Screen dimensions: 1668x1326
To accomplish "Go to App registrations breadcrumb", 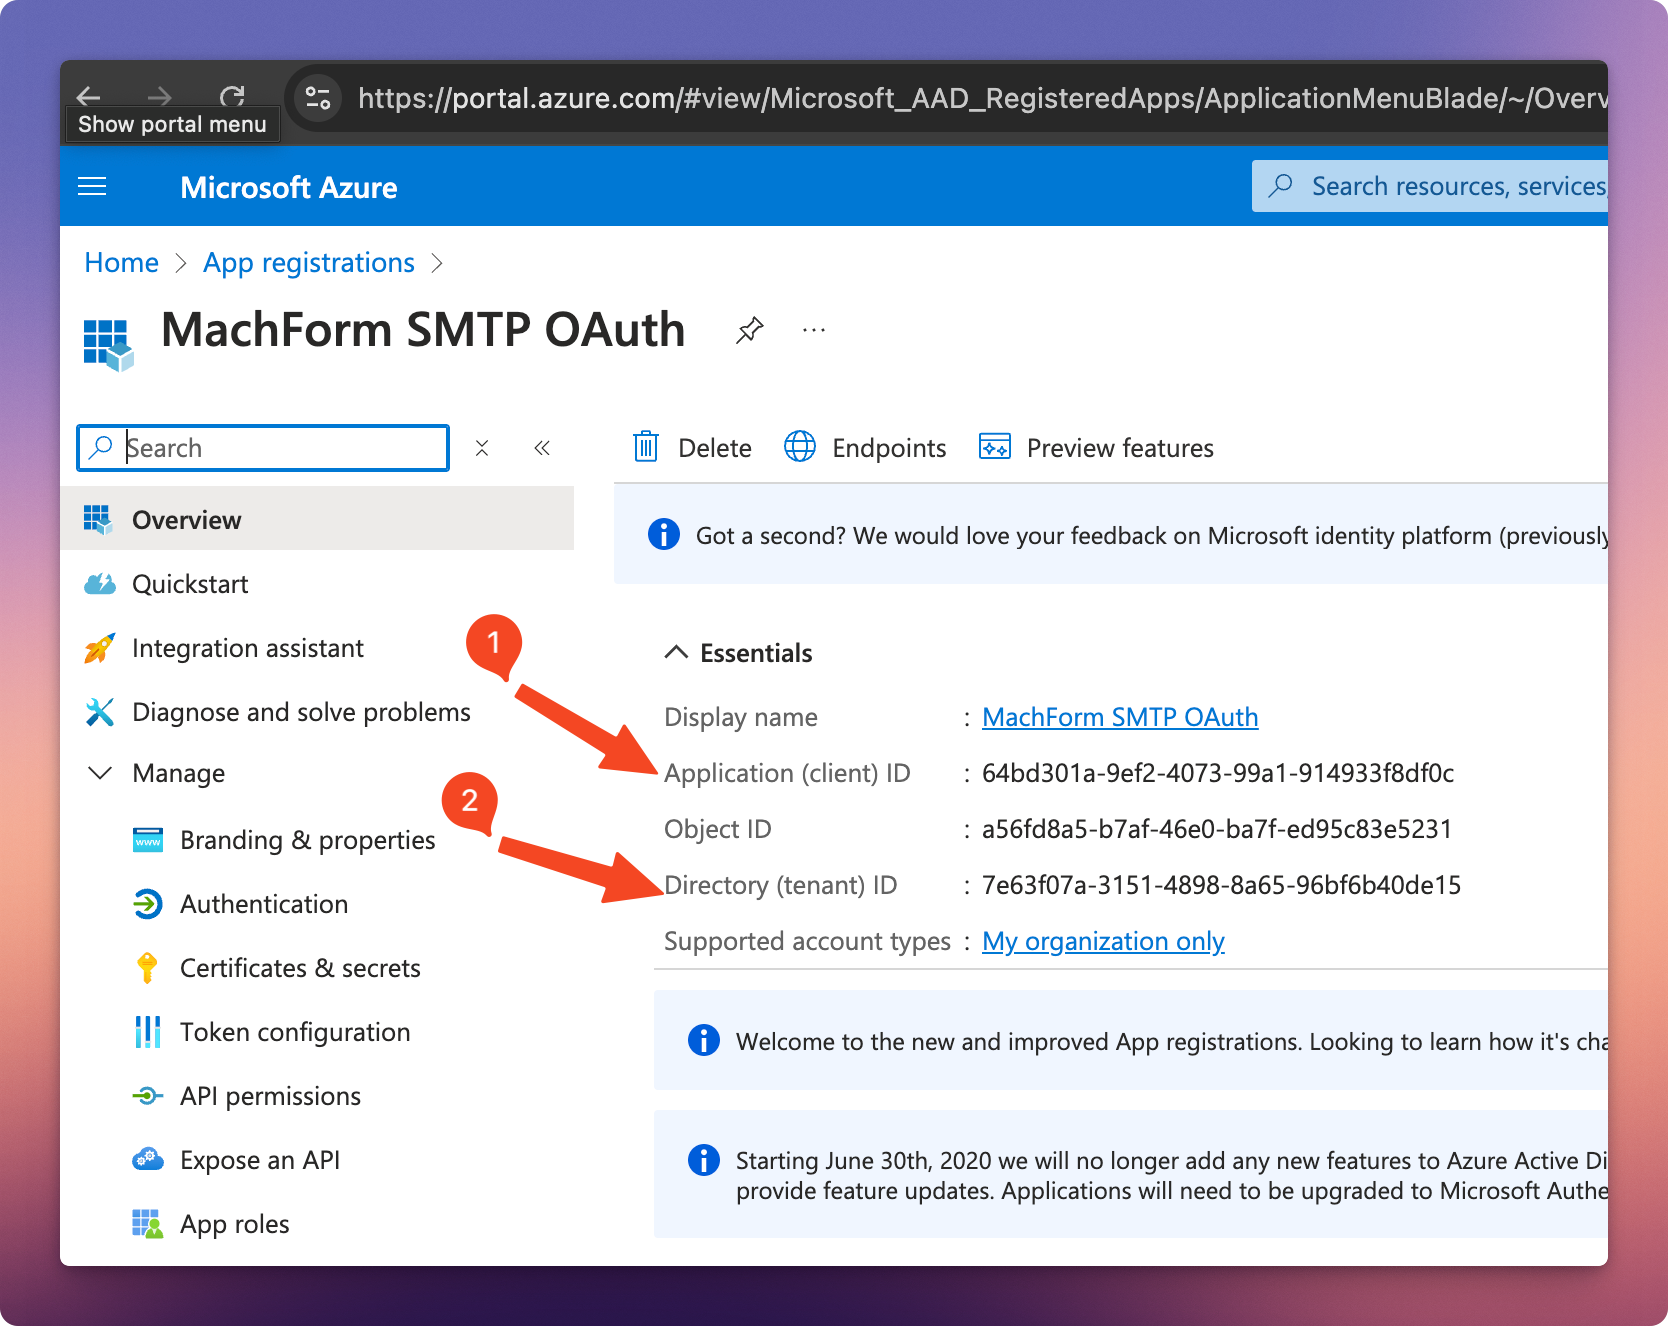I will tap(309, 263).
